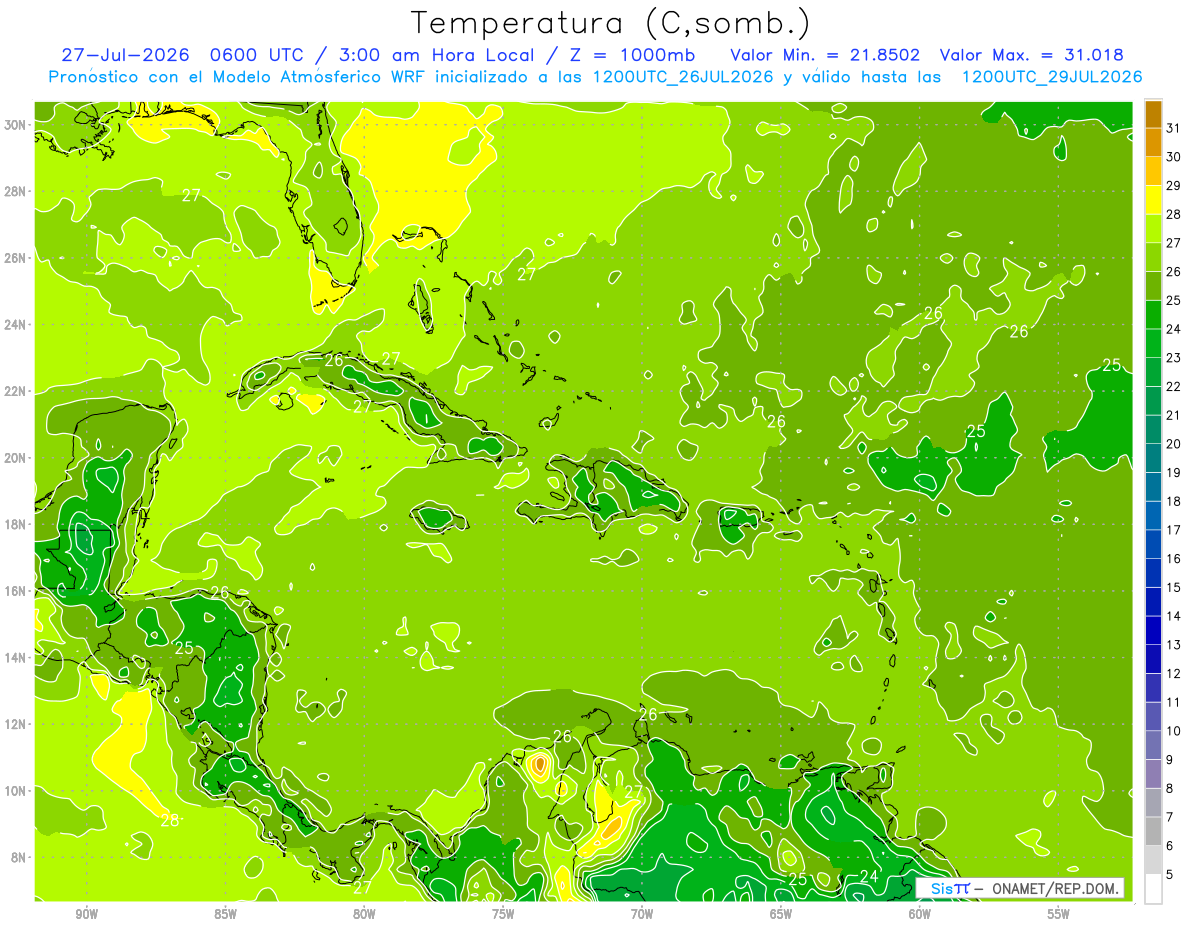Click the "14N" latitude axis label
The image size is (1200, 927).
(15, 658)
